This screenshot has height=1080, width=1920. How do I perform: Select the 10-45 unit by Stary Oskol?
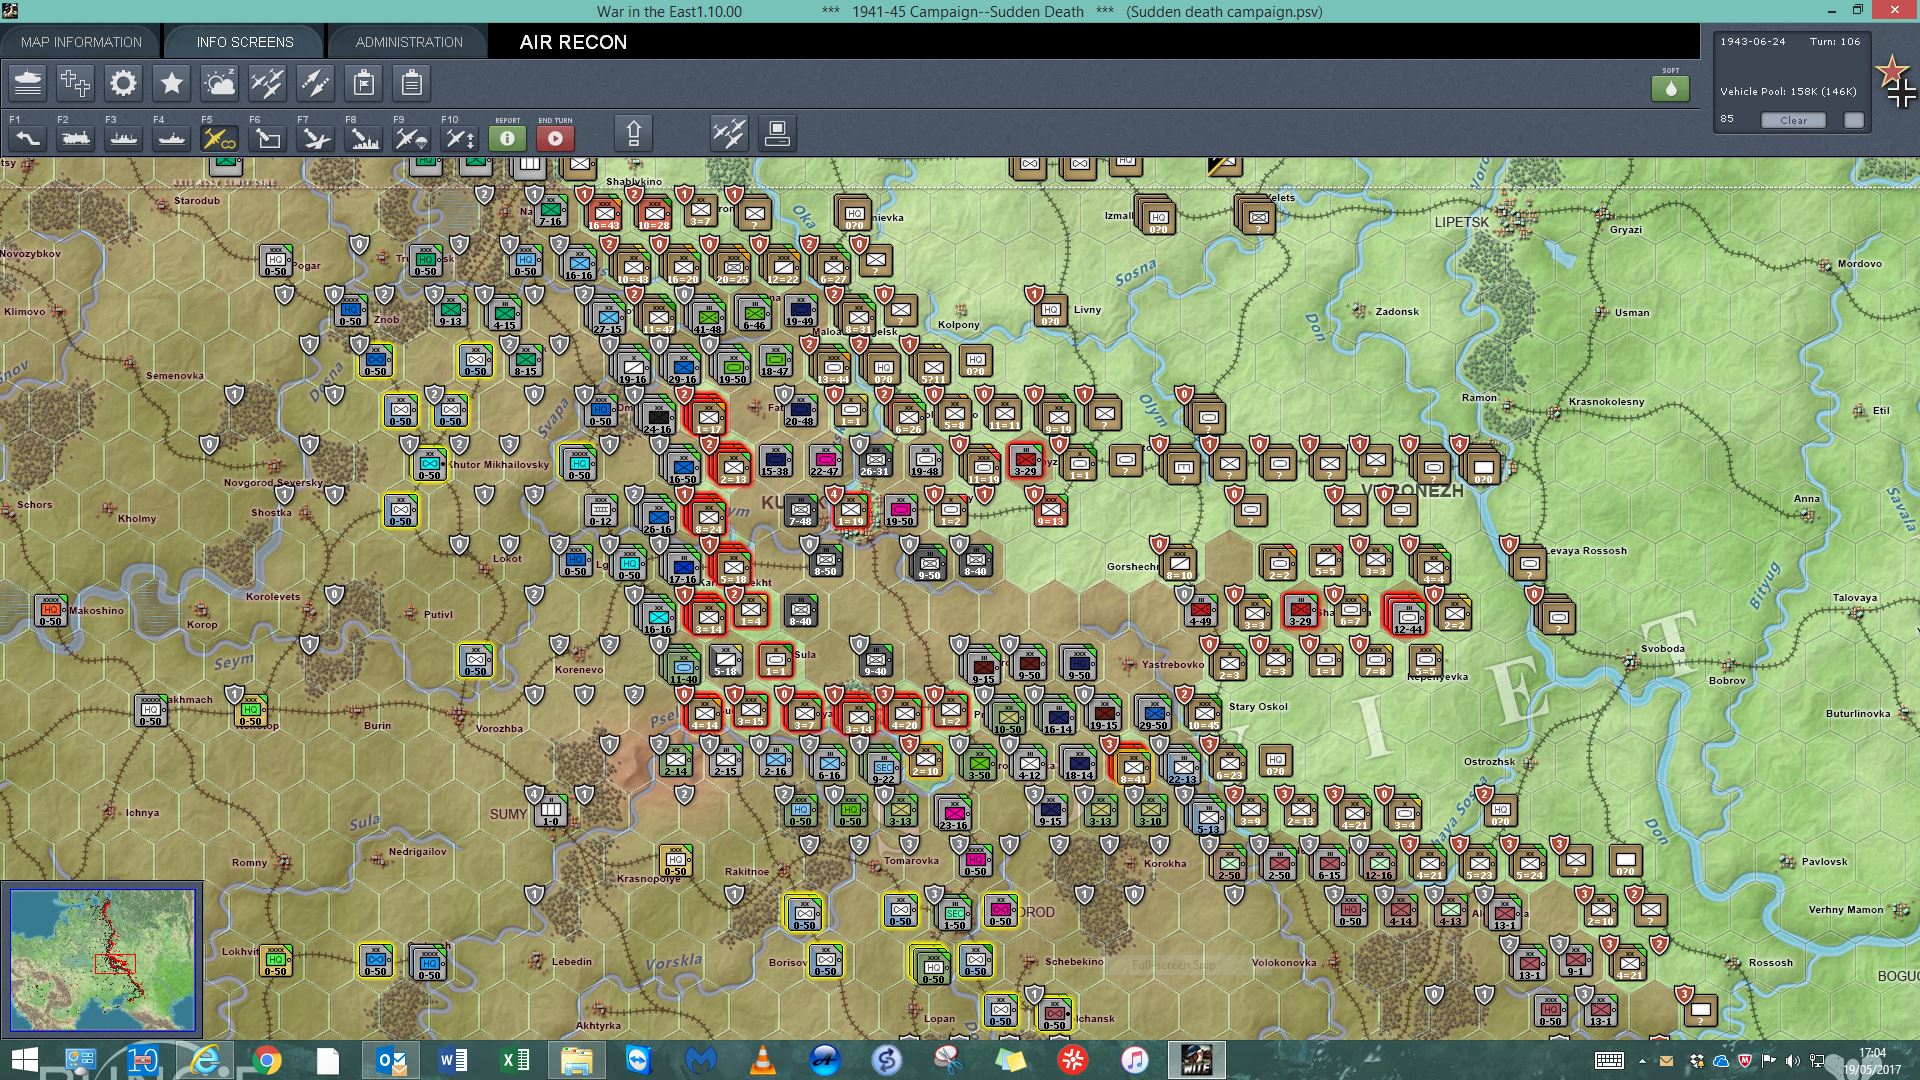tap(1203, 714)
